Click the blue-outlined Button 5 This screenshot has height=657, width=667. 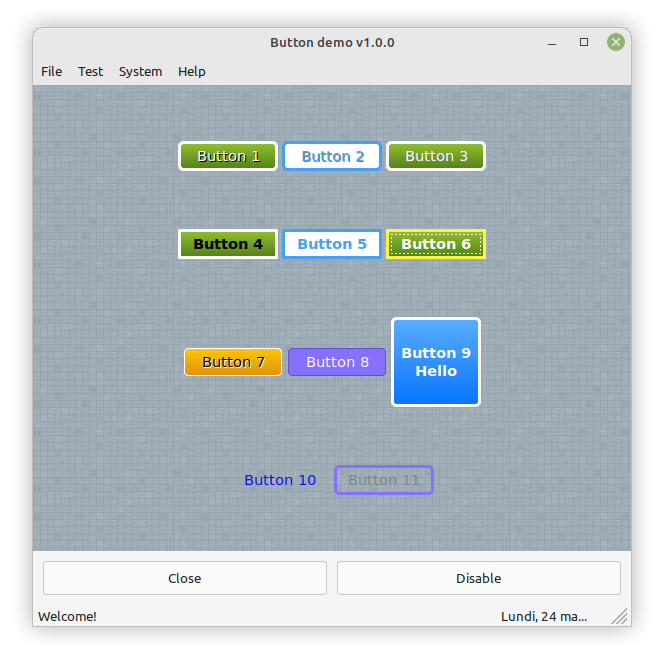(x=332, y=244)
